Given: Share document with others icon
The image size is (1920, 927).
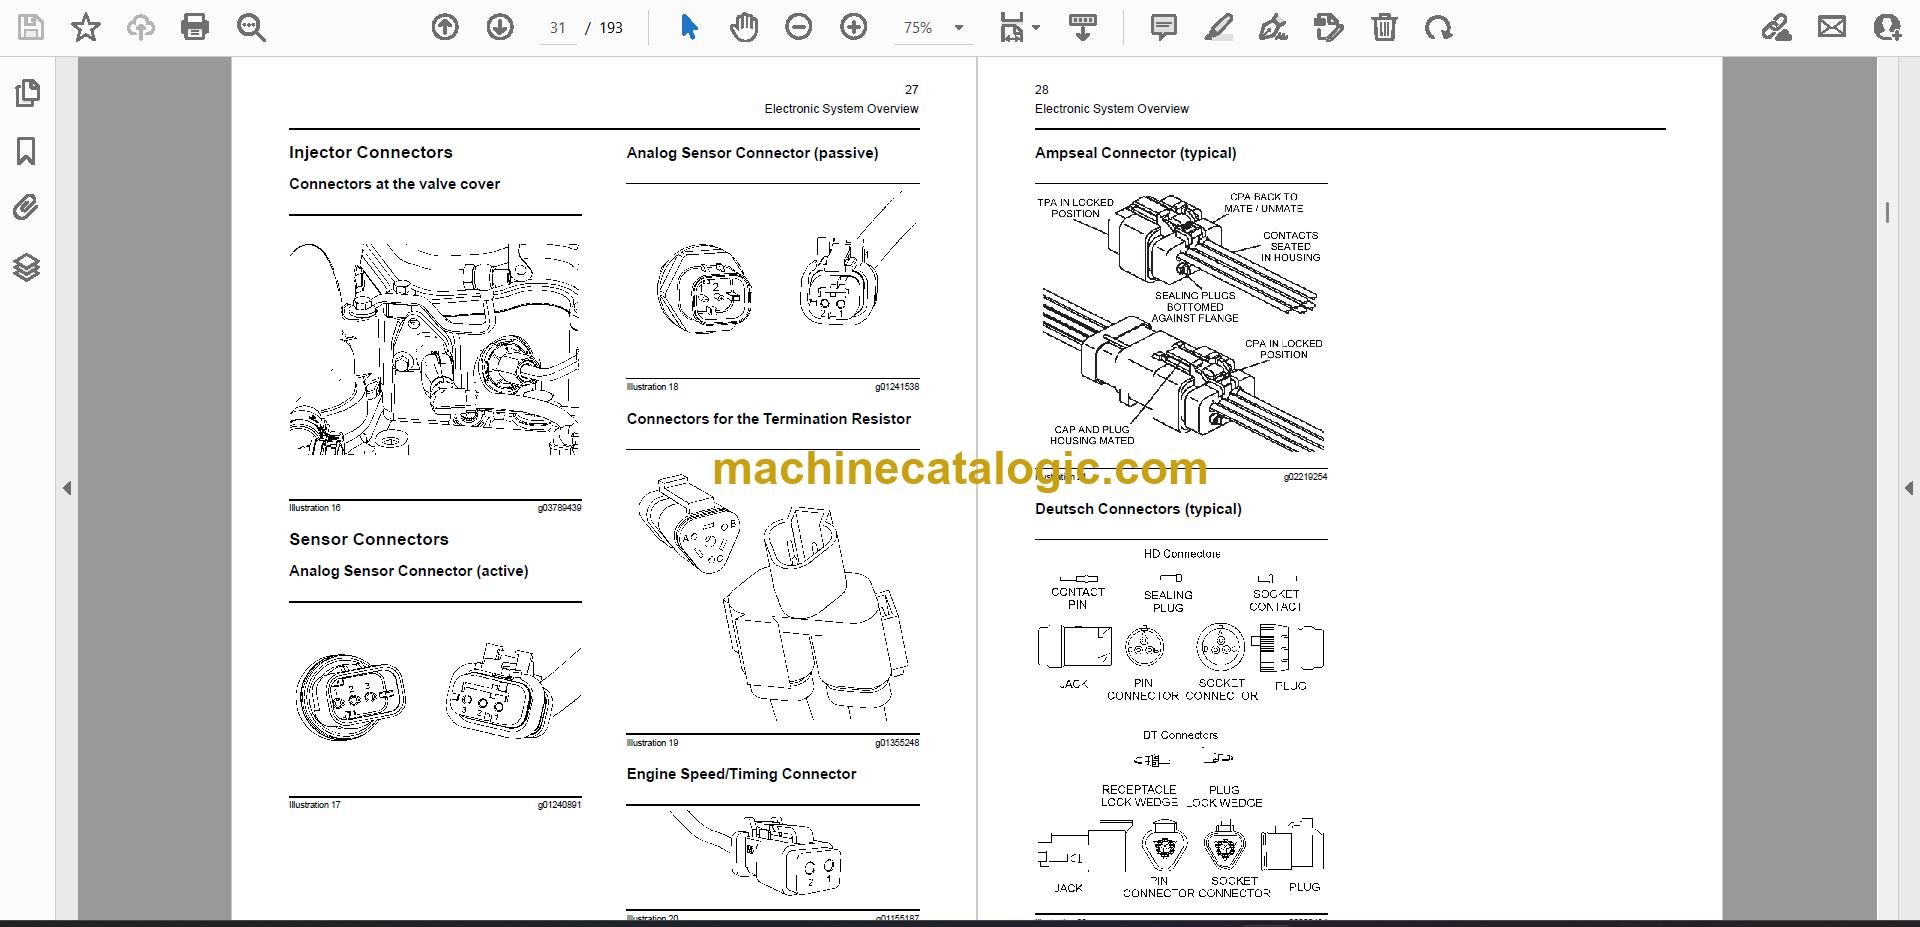Looking at the screenshot, I should [x=1887, y=27].
